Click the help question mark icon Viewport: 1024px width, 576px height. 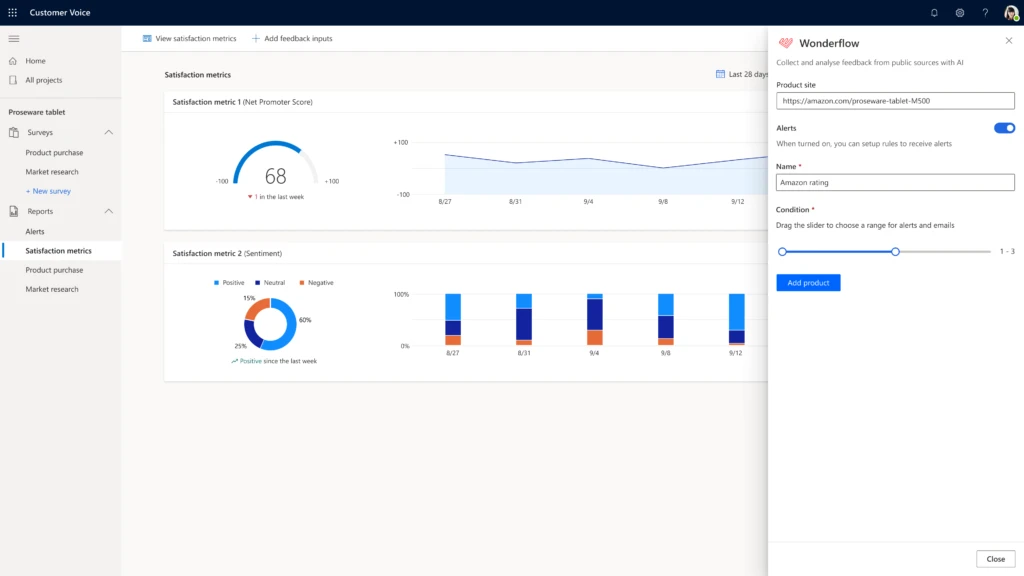tap(985, 13)
